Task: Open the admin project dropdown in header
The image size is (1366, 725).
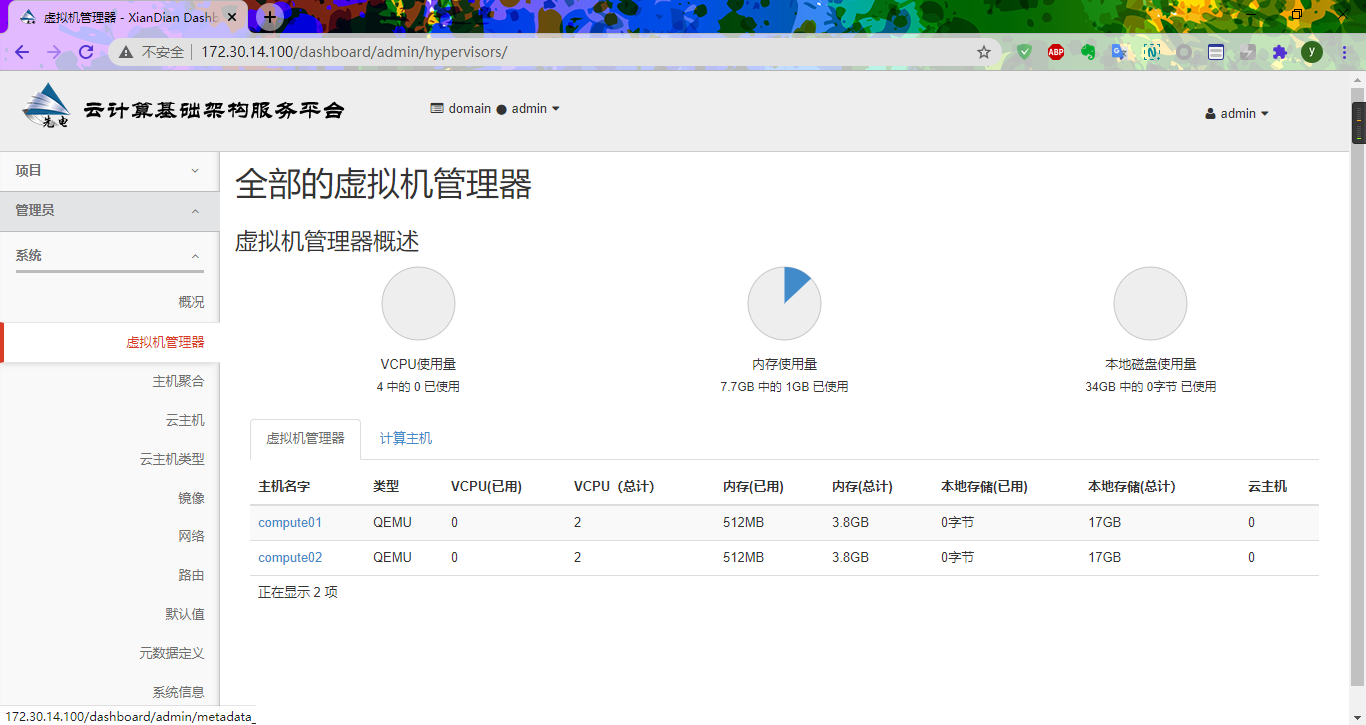Action: pyautogui.click(x=495, y=108)
